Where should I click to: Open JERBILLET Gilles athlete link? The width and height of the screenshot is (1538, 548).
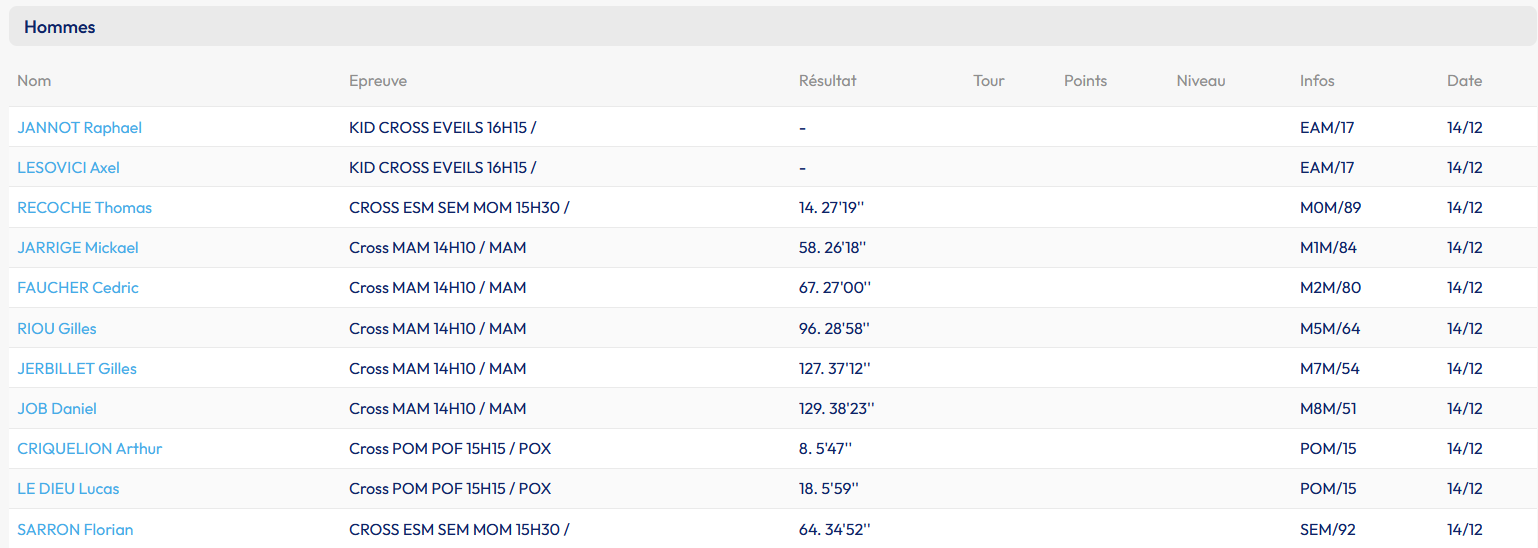pos(77,369)
